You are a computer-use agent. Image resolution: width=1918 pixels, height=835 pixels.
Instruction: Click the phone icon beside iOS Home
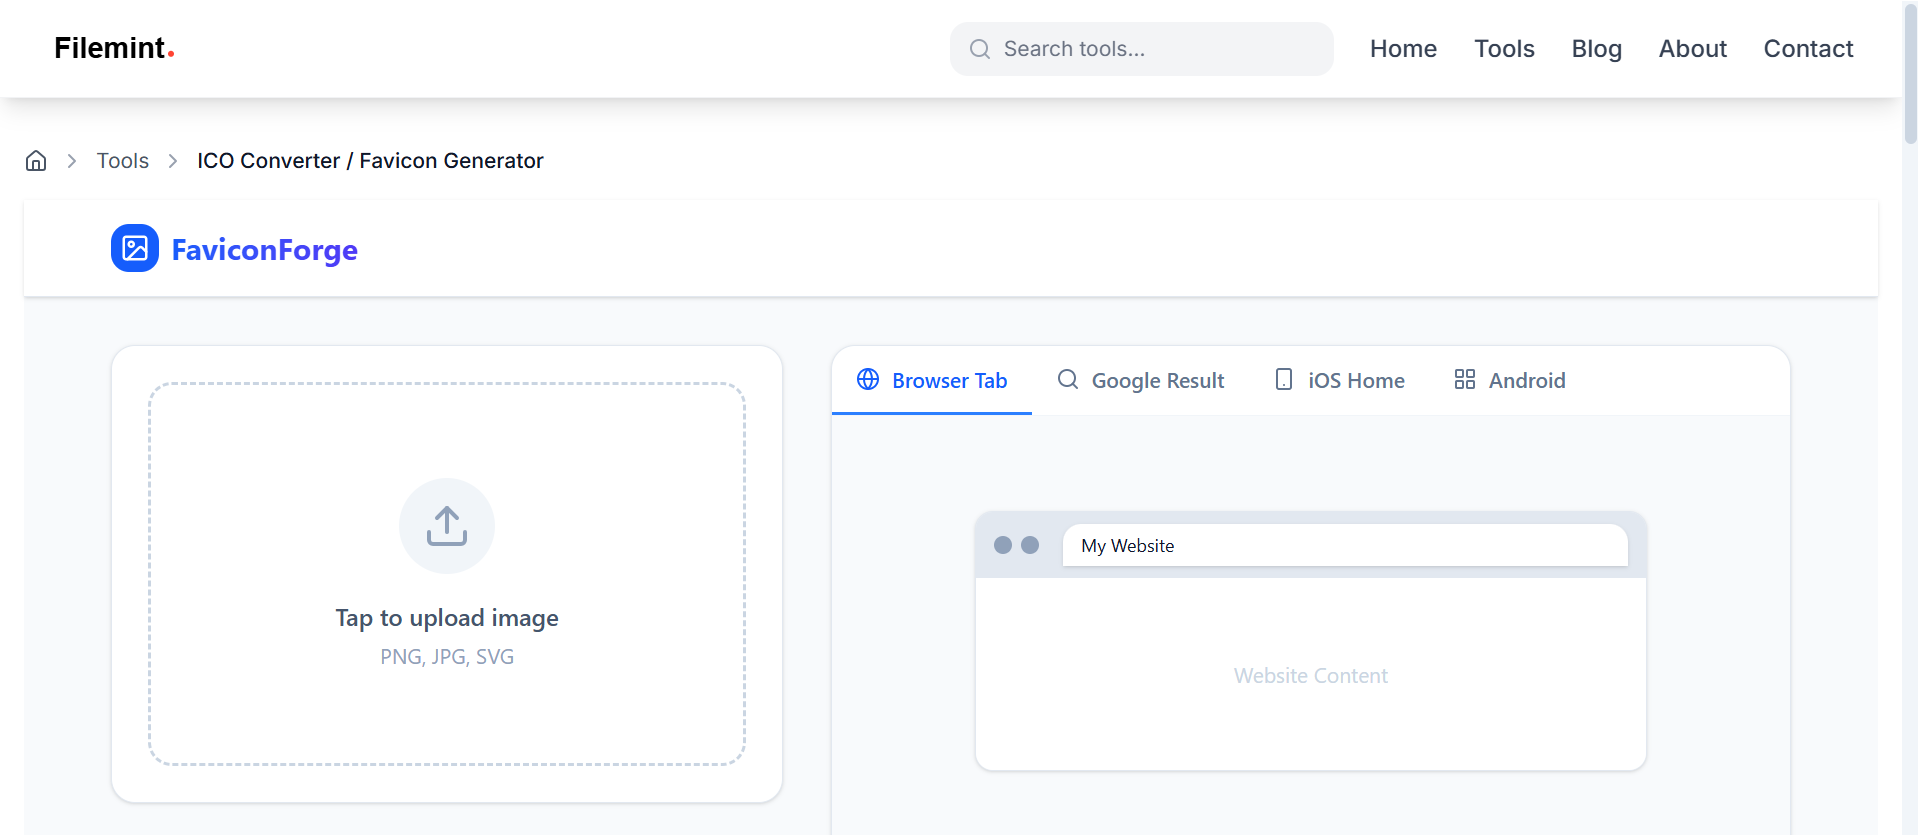click(x=1284, y=379)
